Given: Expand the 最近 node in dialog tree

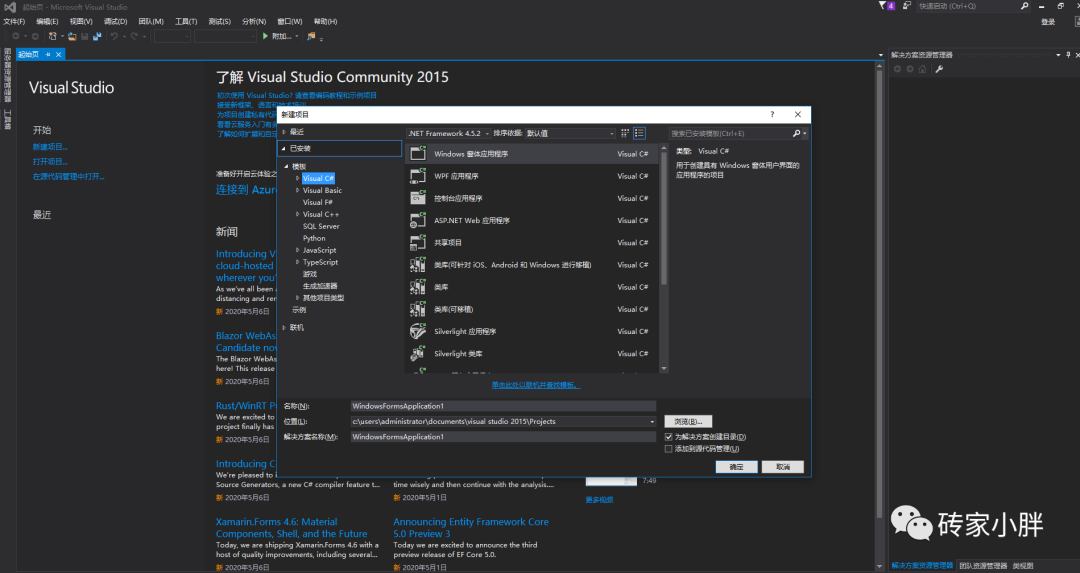Looking at the screenshot, I should click(x=284, y=132).
